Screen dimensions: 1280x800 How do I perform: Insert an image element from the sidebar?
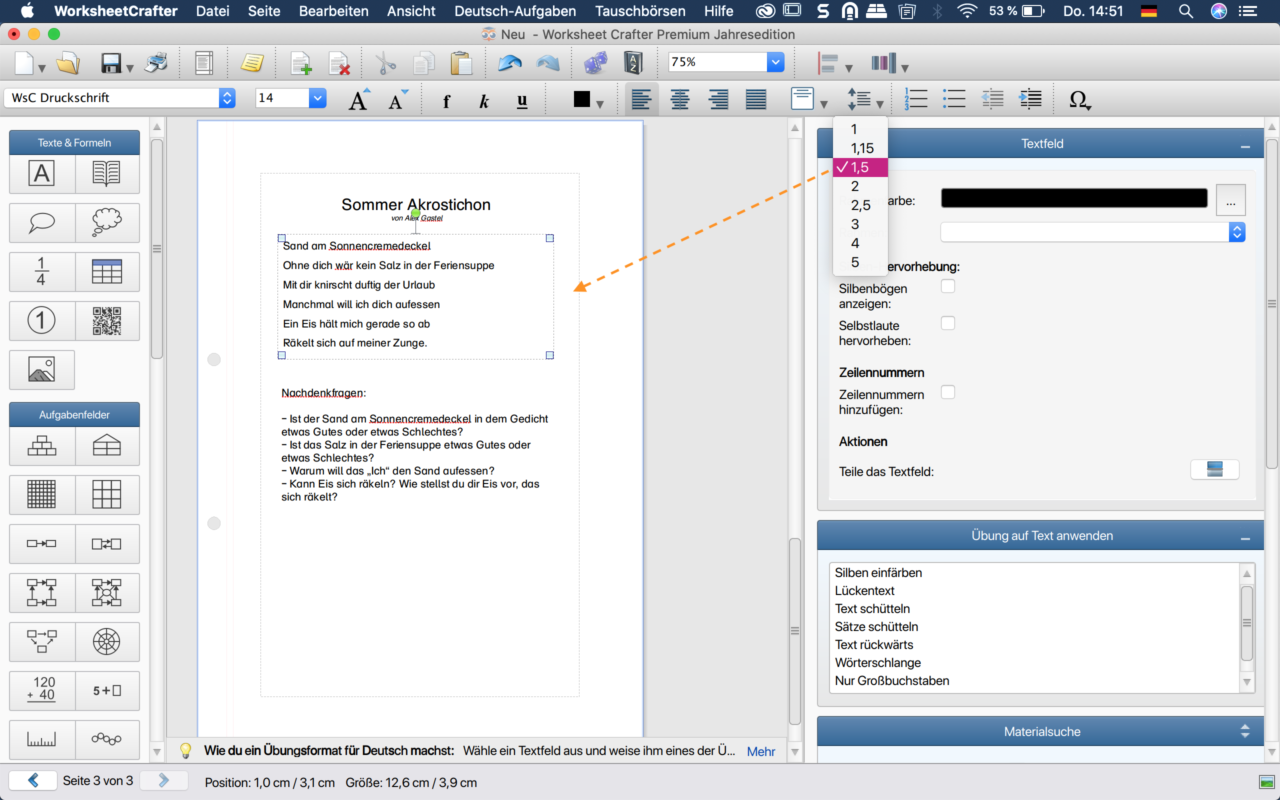tap(41, 369)
